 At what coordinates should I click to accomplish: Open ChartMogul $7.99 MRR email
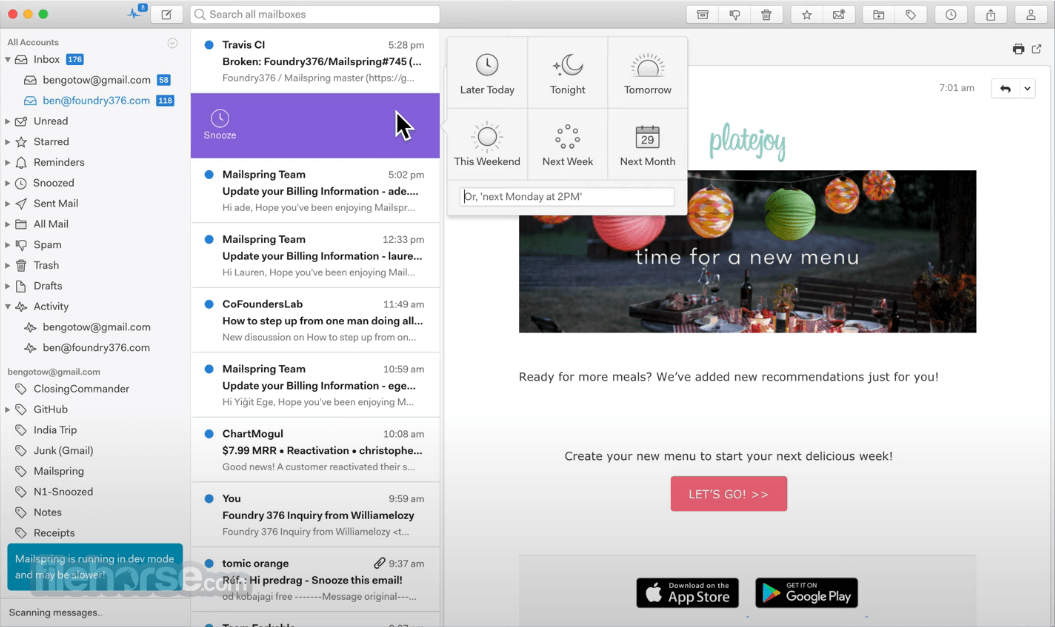[315, 450]
